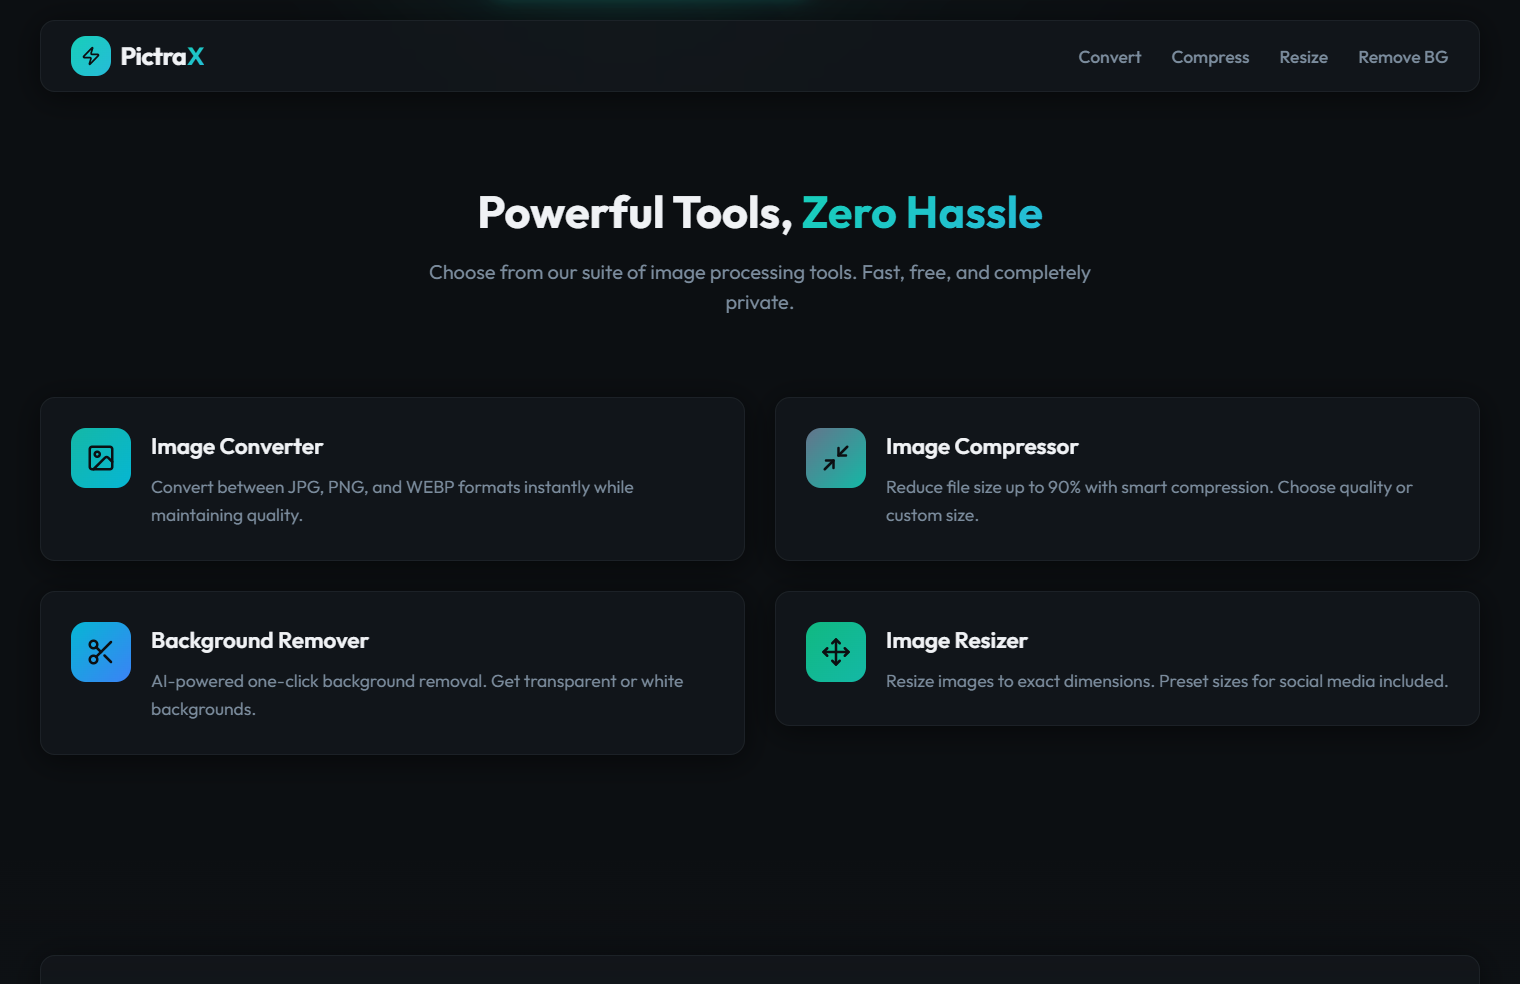Choose the Background Remover card title
The width and height of the screenshot is (1520, 984).
[x=259, y=641]
